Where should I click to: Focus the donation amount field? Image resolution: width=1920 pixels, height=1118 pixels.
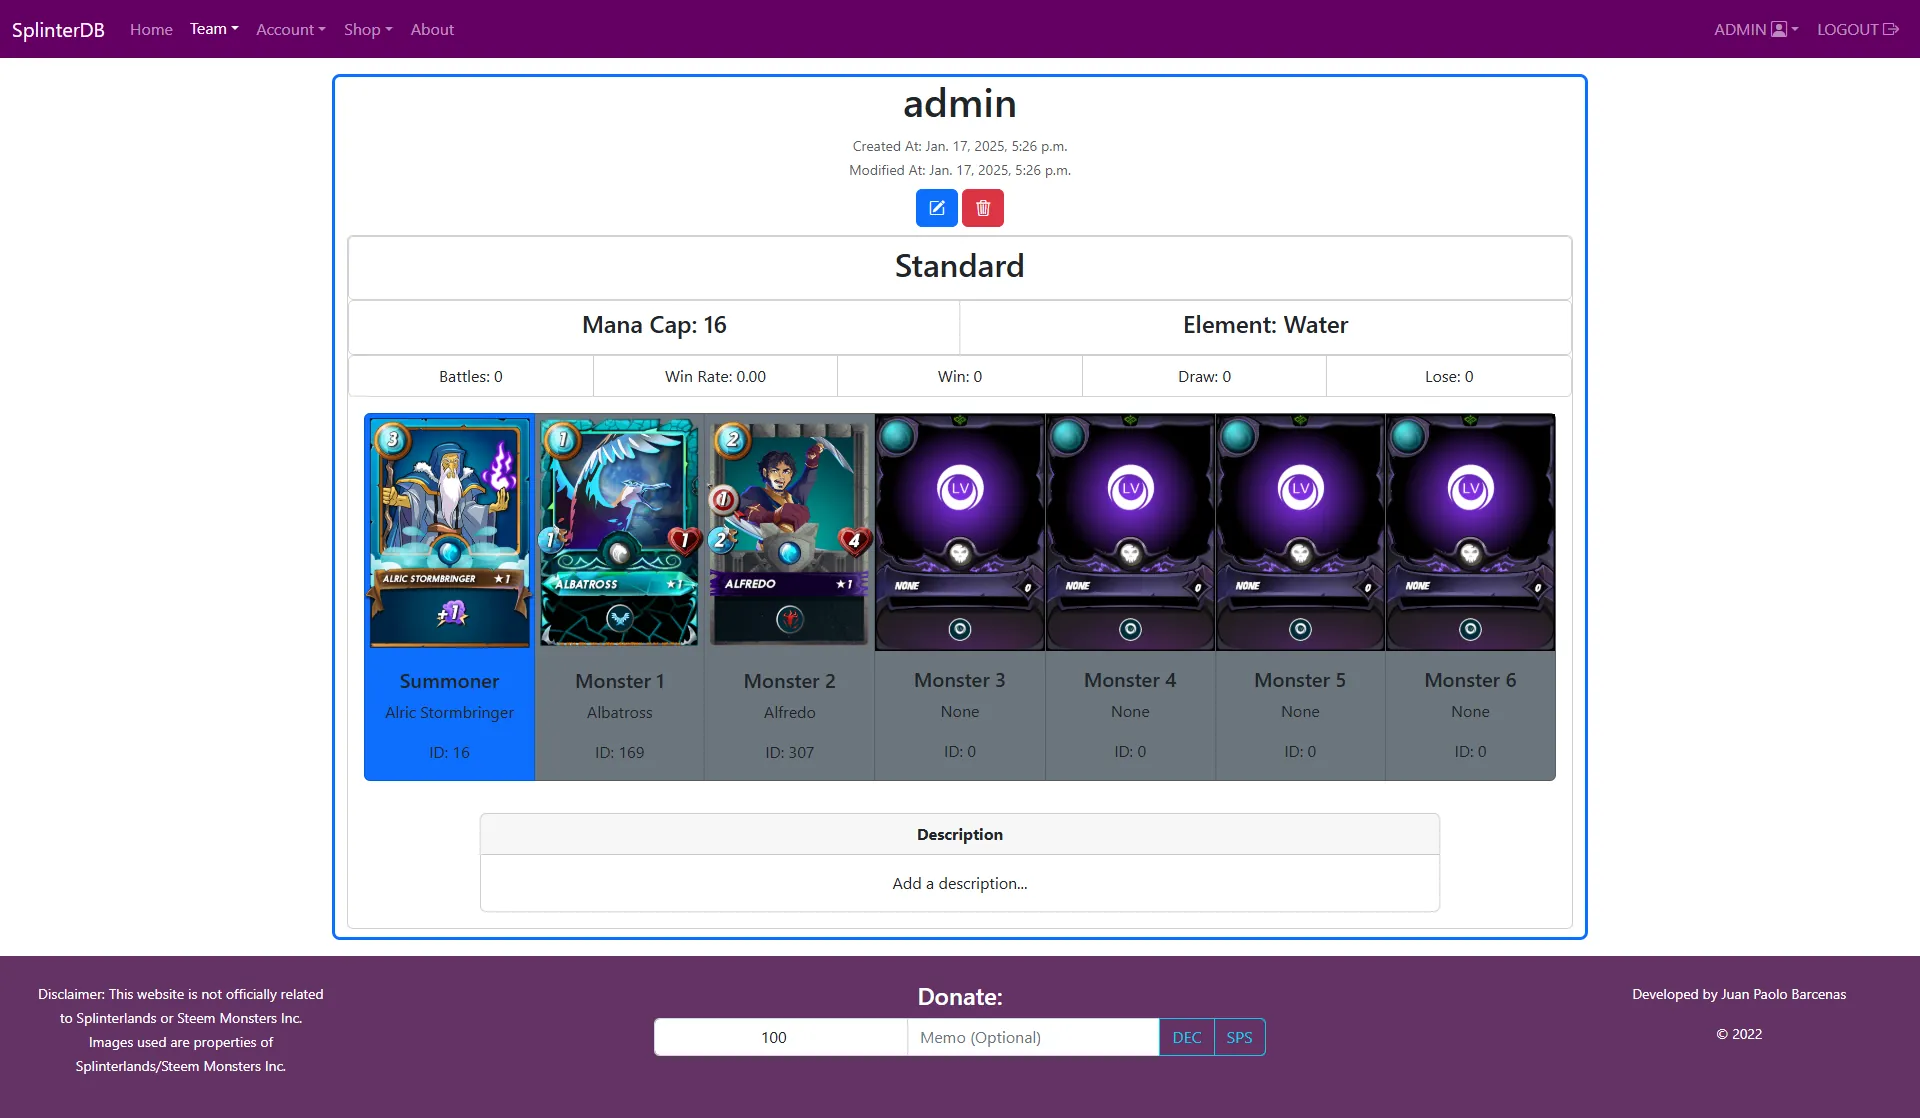pyautogui.click(x=780, y=1037)
